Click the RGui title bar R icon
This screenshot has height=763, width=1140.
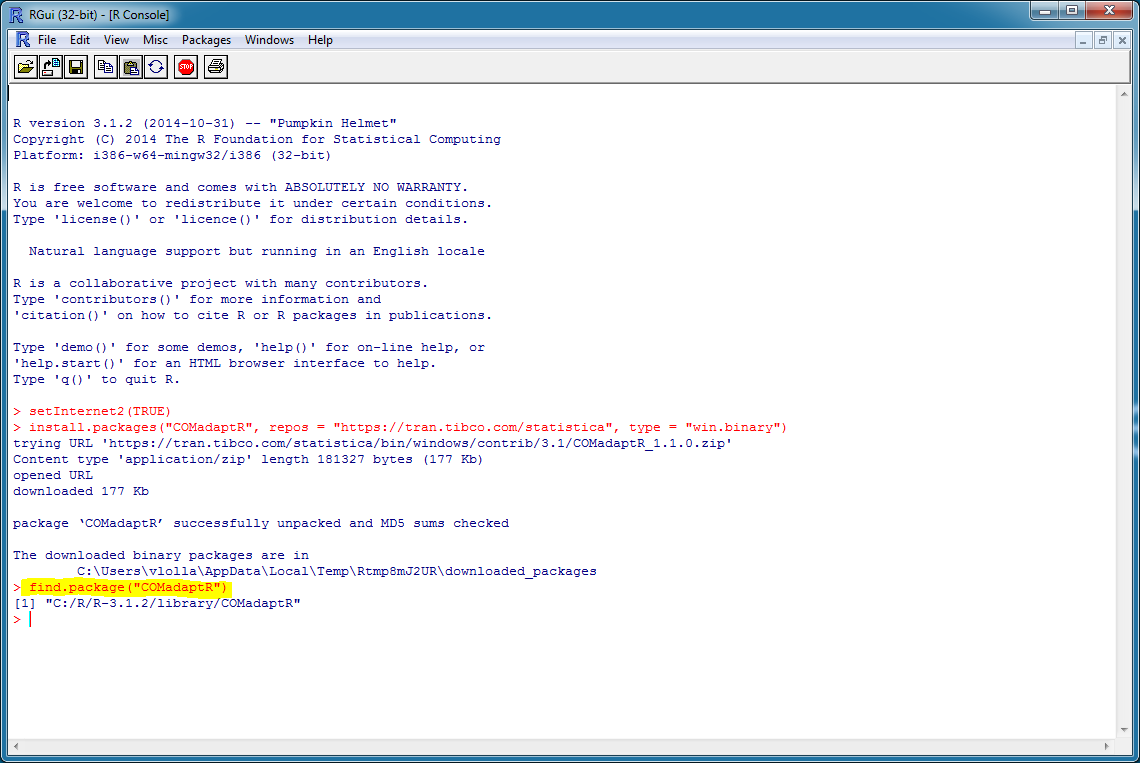(x=16, y=15)
